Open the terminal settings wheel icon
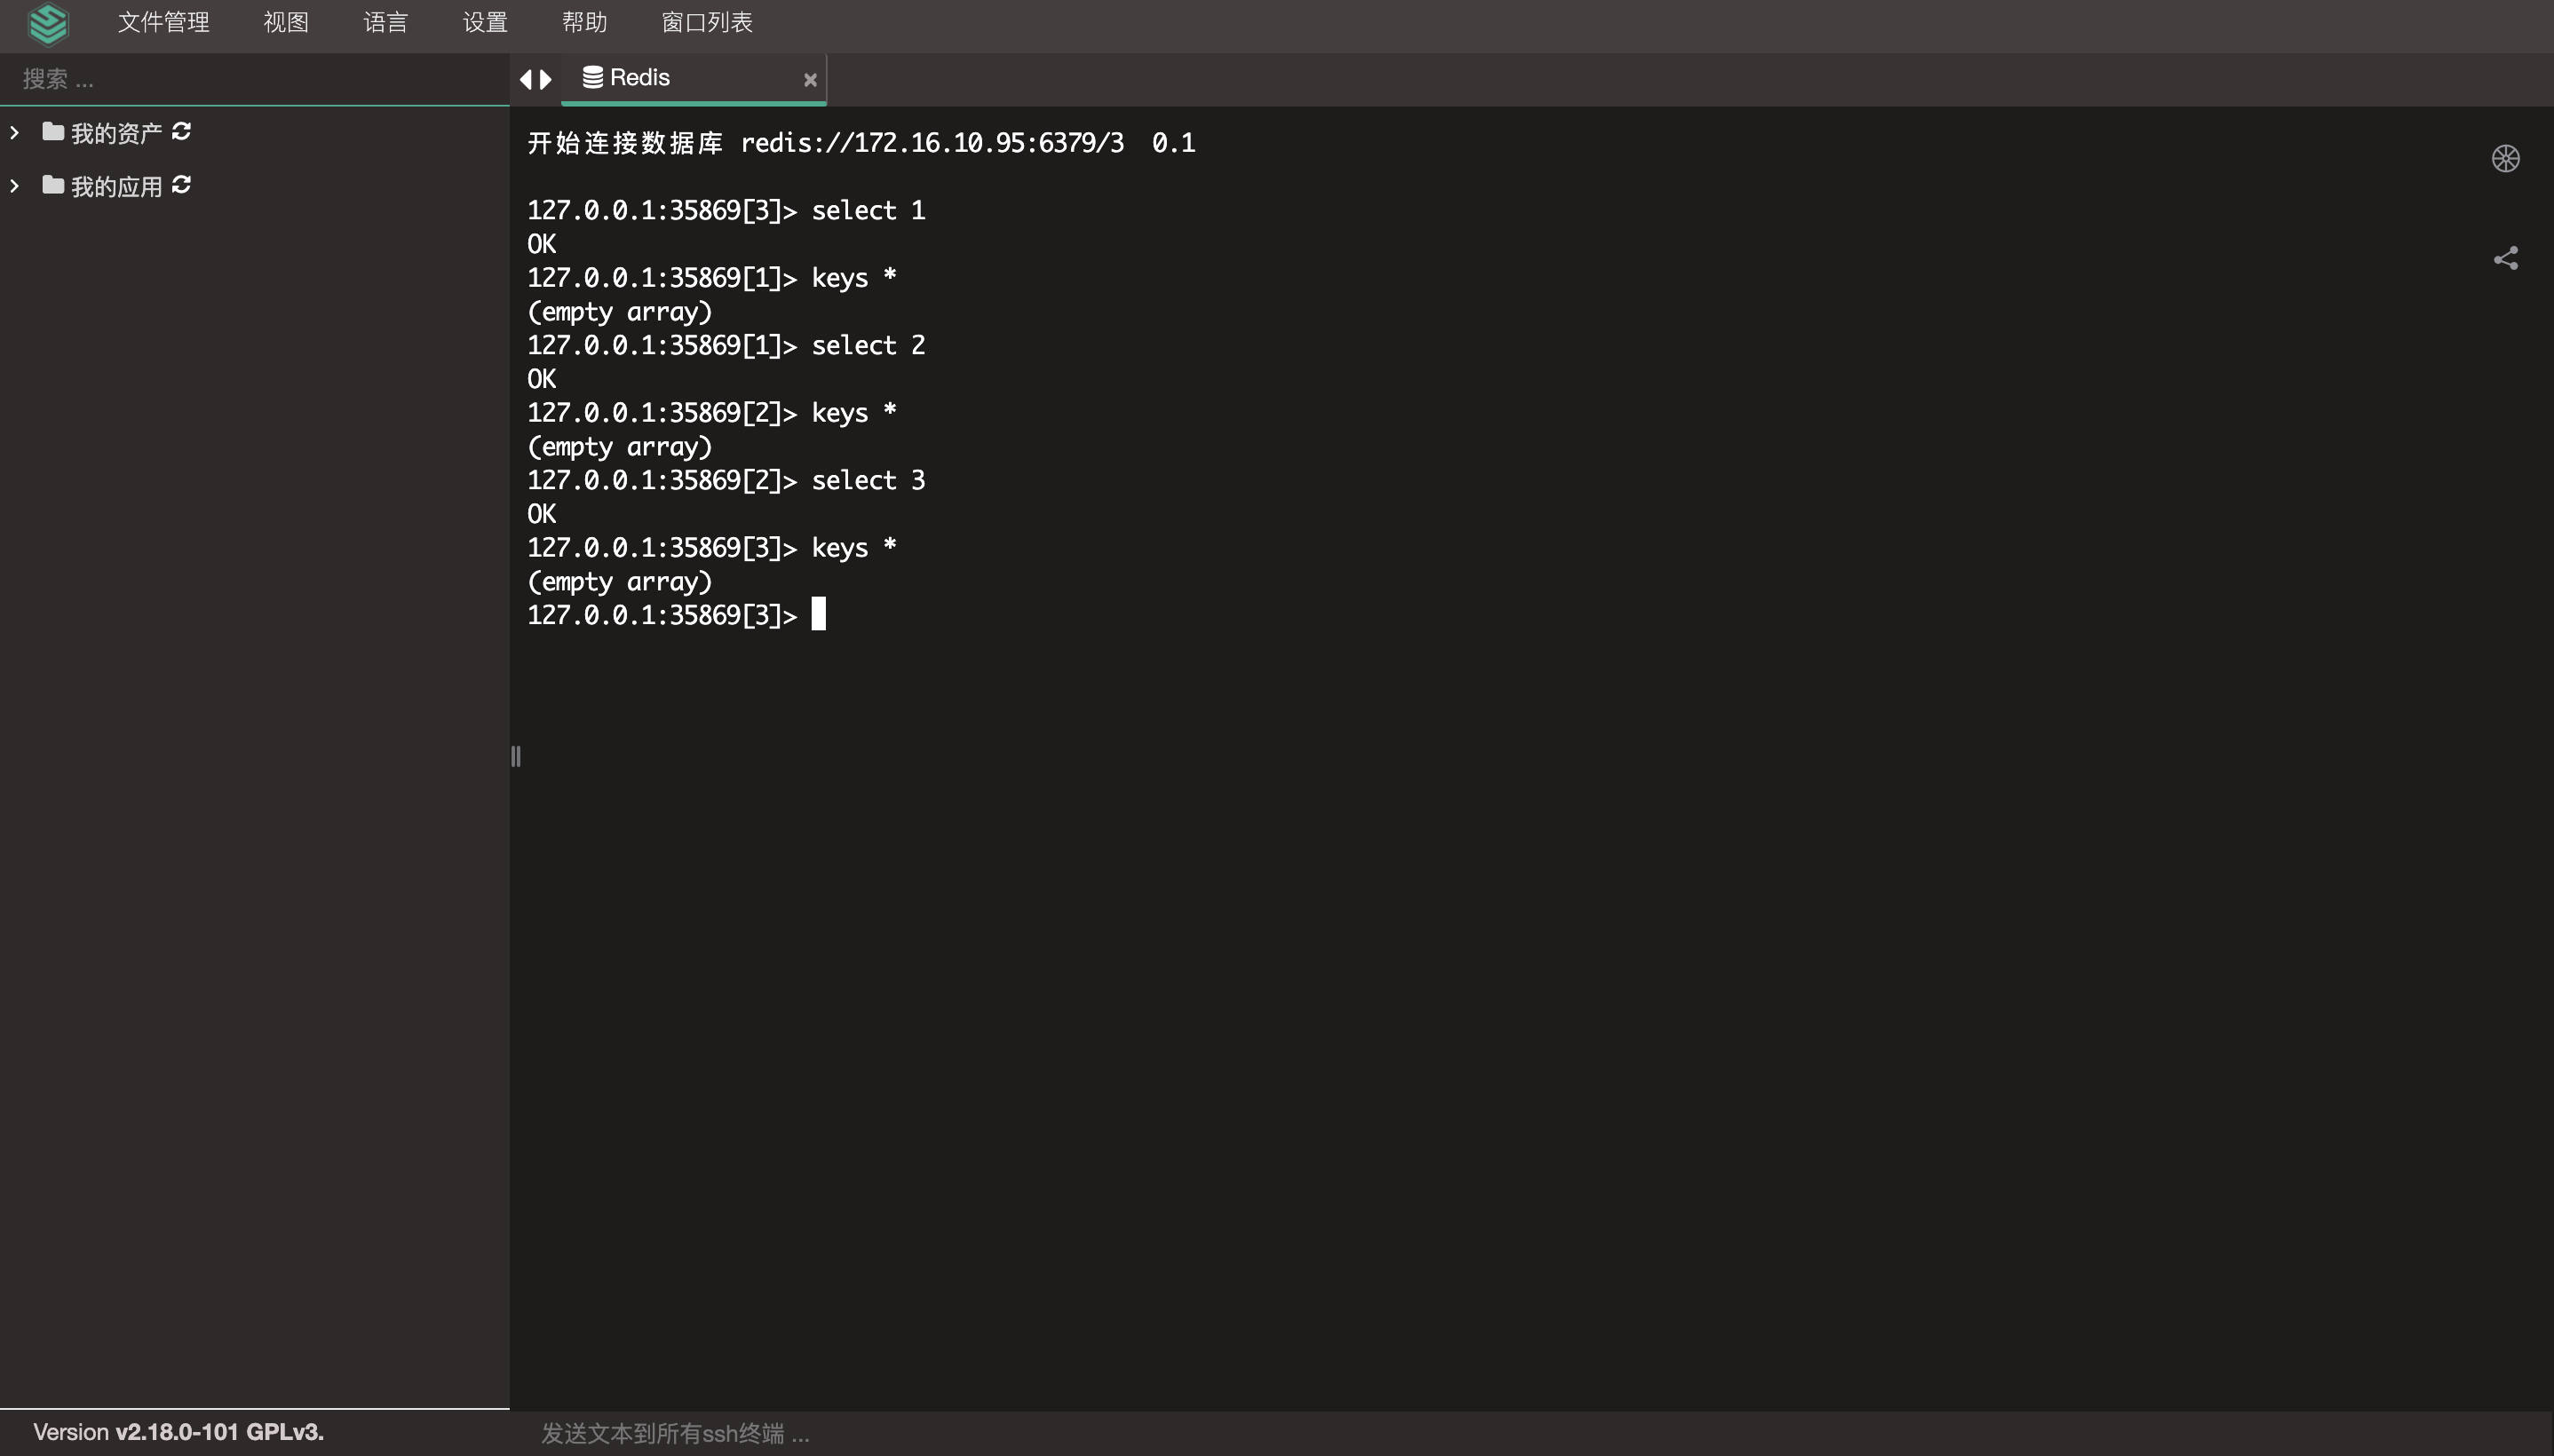This screenshot has height=1456, width=2554. [2505, 158]
